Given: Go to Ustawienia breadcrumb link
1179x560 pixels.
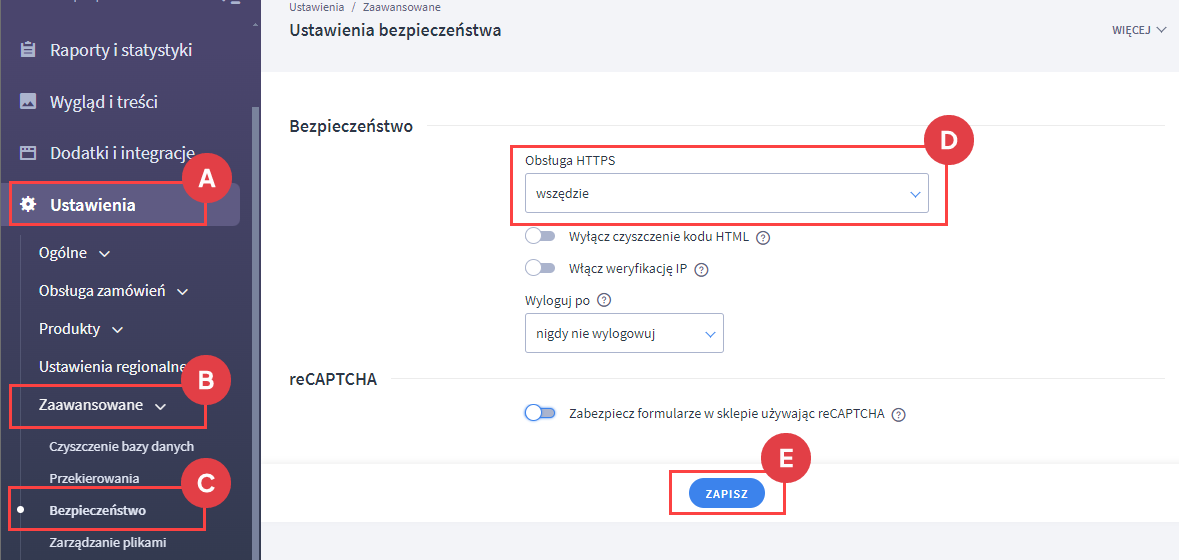Looking at the screenshot, I should coord(317,7).
